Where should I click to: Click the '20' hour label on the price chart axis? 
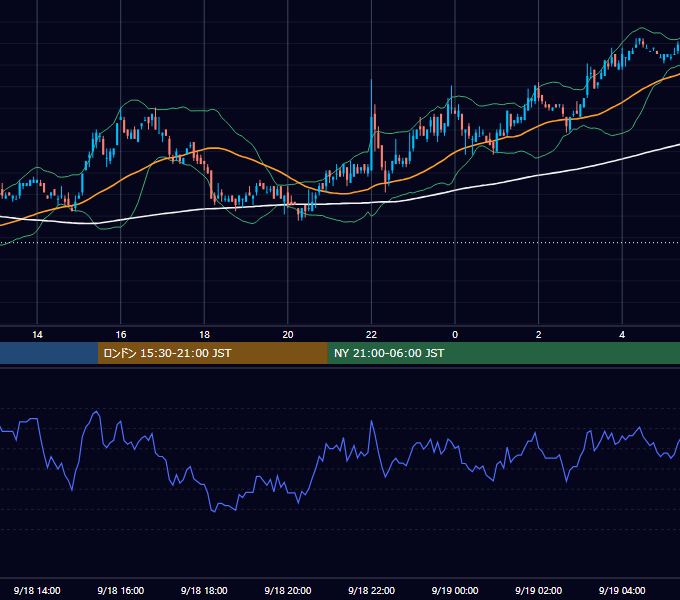288,334
